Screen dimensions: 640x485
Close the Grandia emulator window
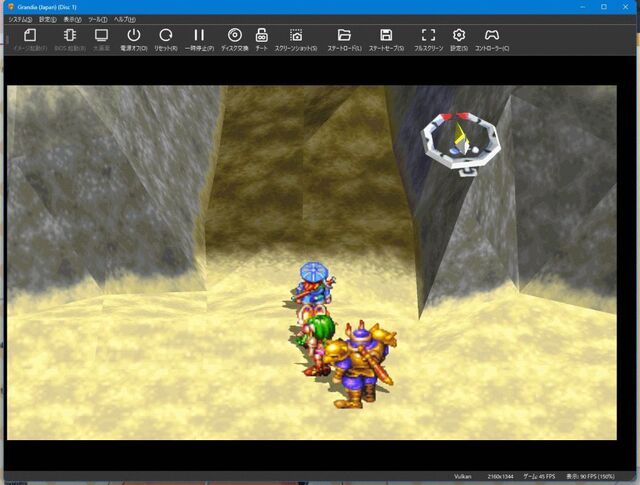click(x=625, y=7)
